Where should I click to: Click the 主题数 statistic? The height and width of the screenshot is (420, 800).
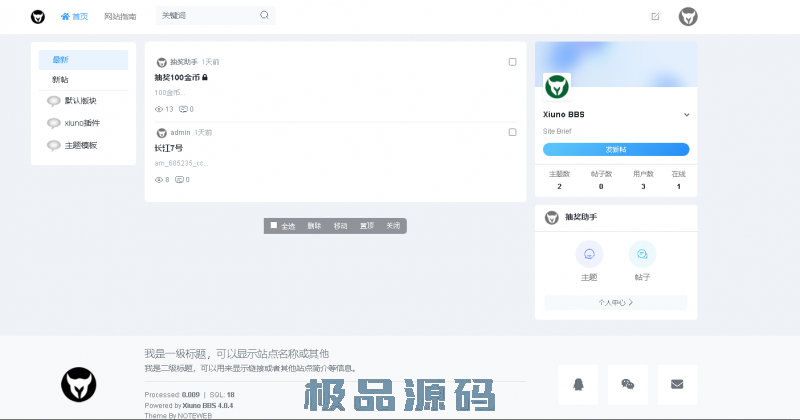click(x=559, y=180)
